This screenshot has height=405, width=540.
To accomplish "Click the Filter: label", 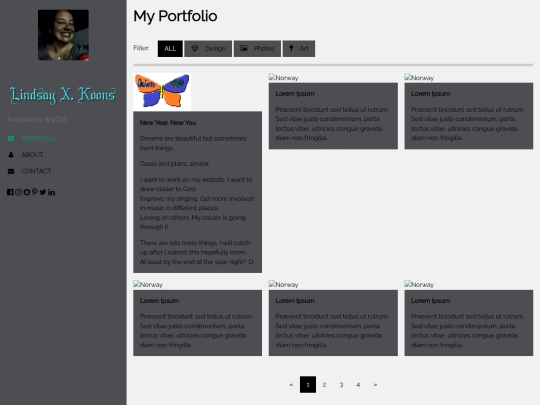I will click(x=141, y=48).
